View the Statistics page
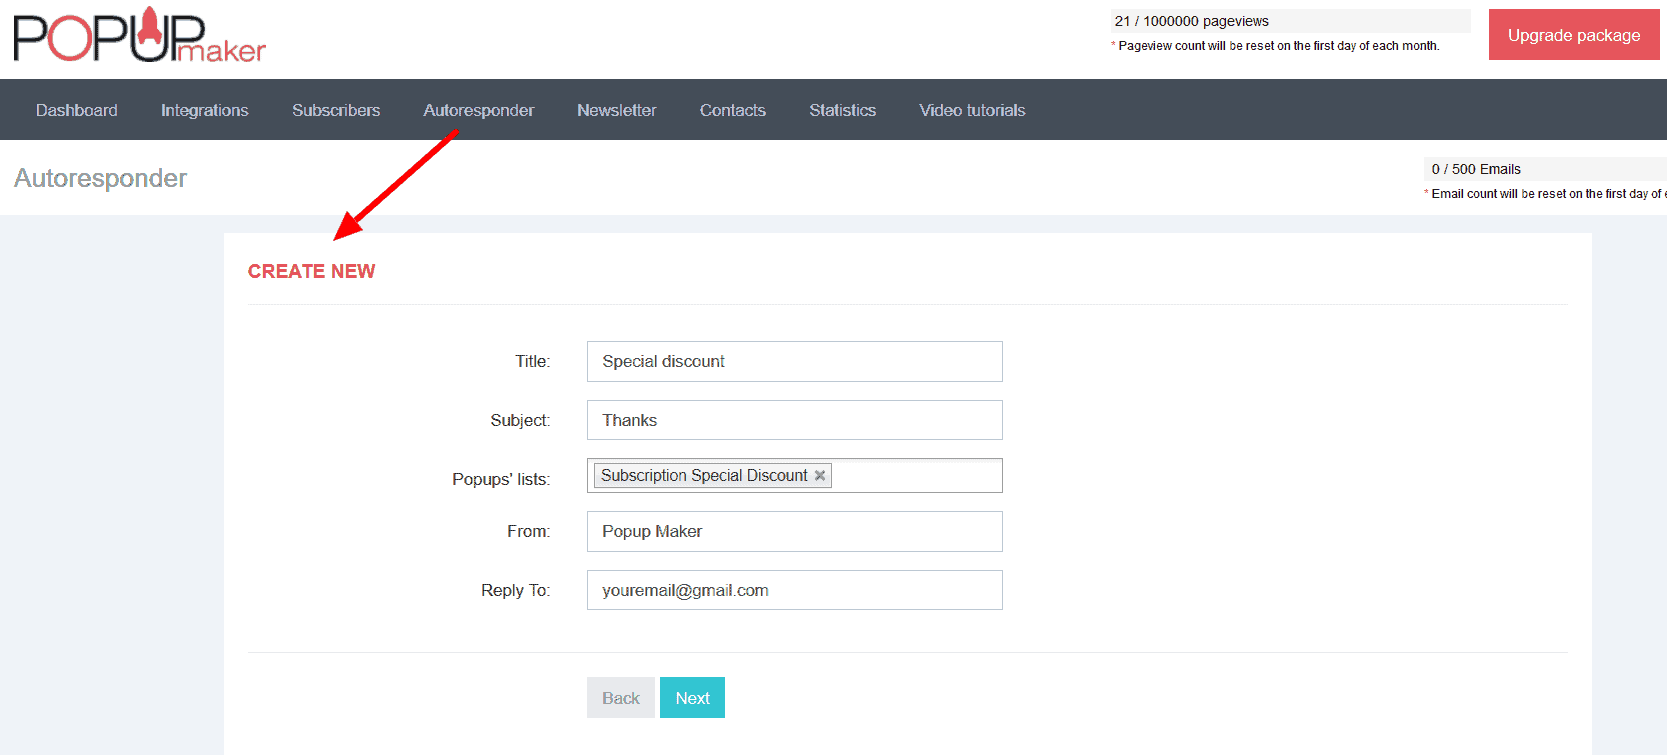 [843, 110]
